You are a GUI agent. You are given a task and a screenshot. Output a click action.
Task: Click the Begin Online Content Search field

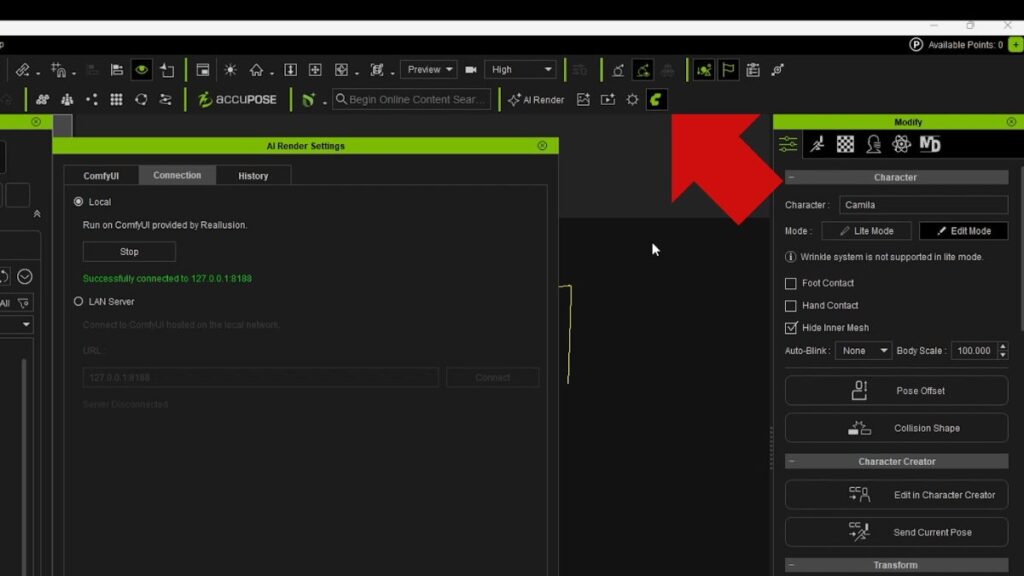click(411, 99)
